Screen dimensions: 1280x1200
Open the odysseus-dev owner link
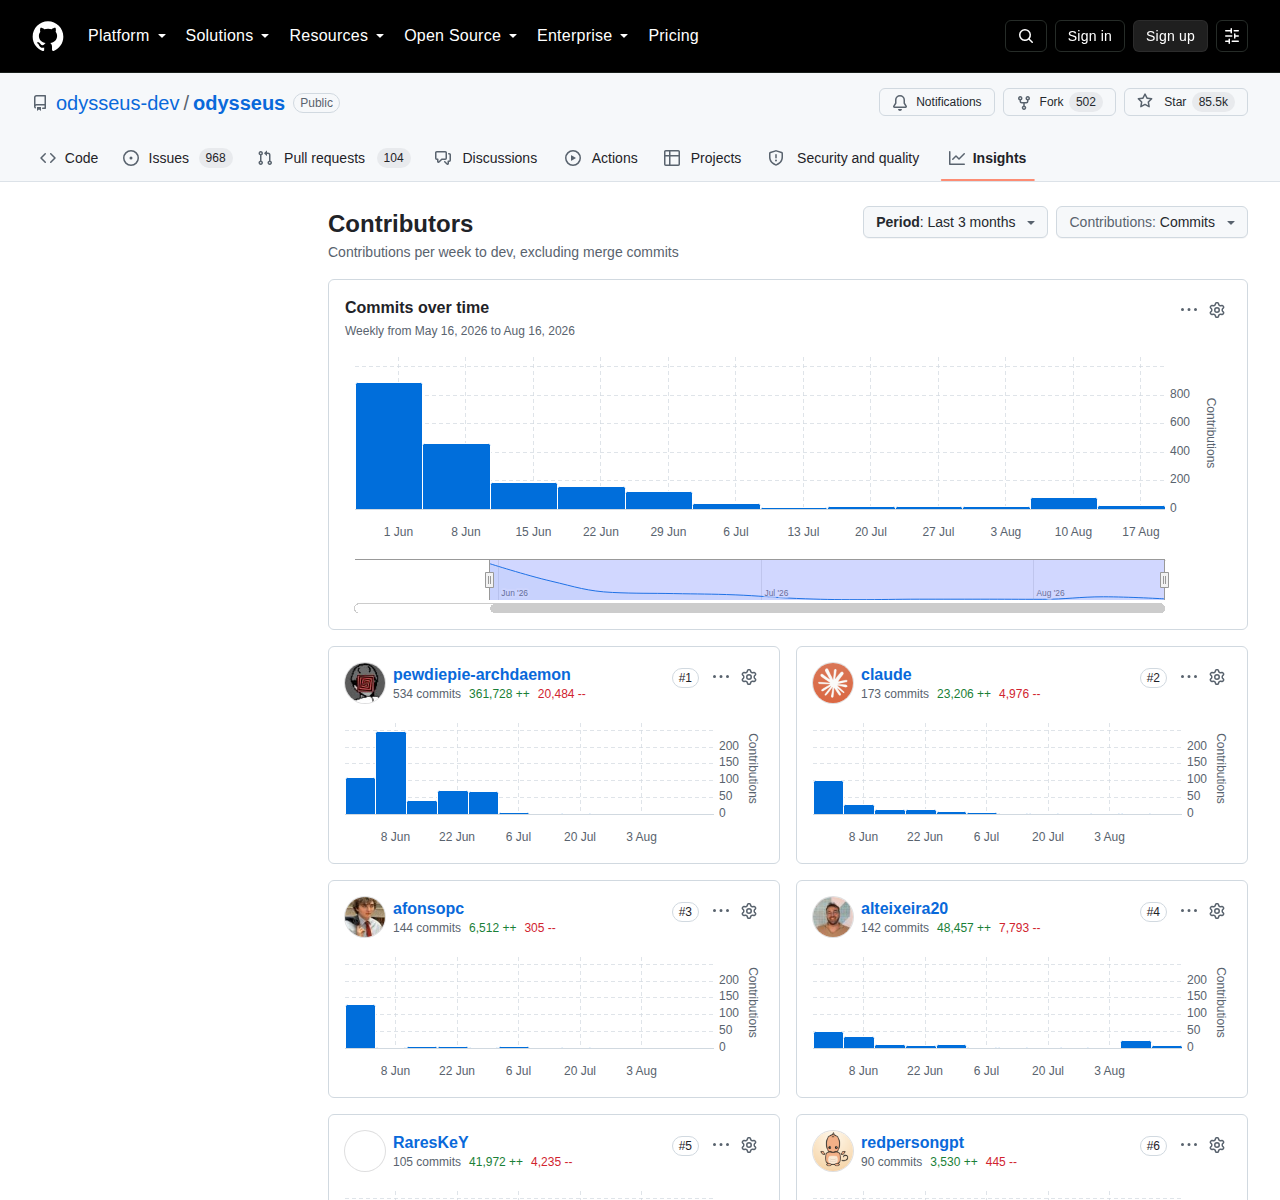(x=118, y=103)
